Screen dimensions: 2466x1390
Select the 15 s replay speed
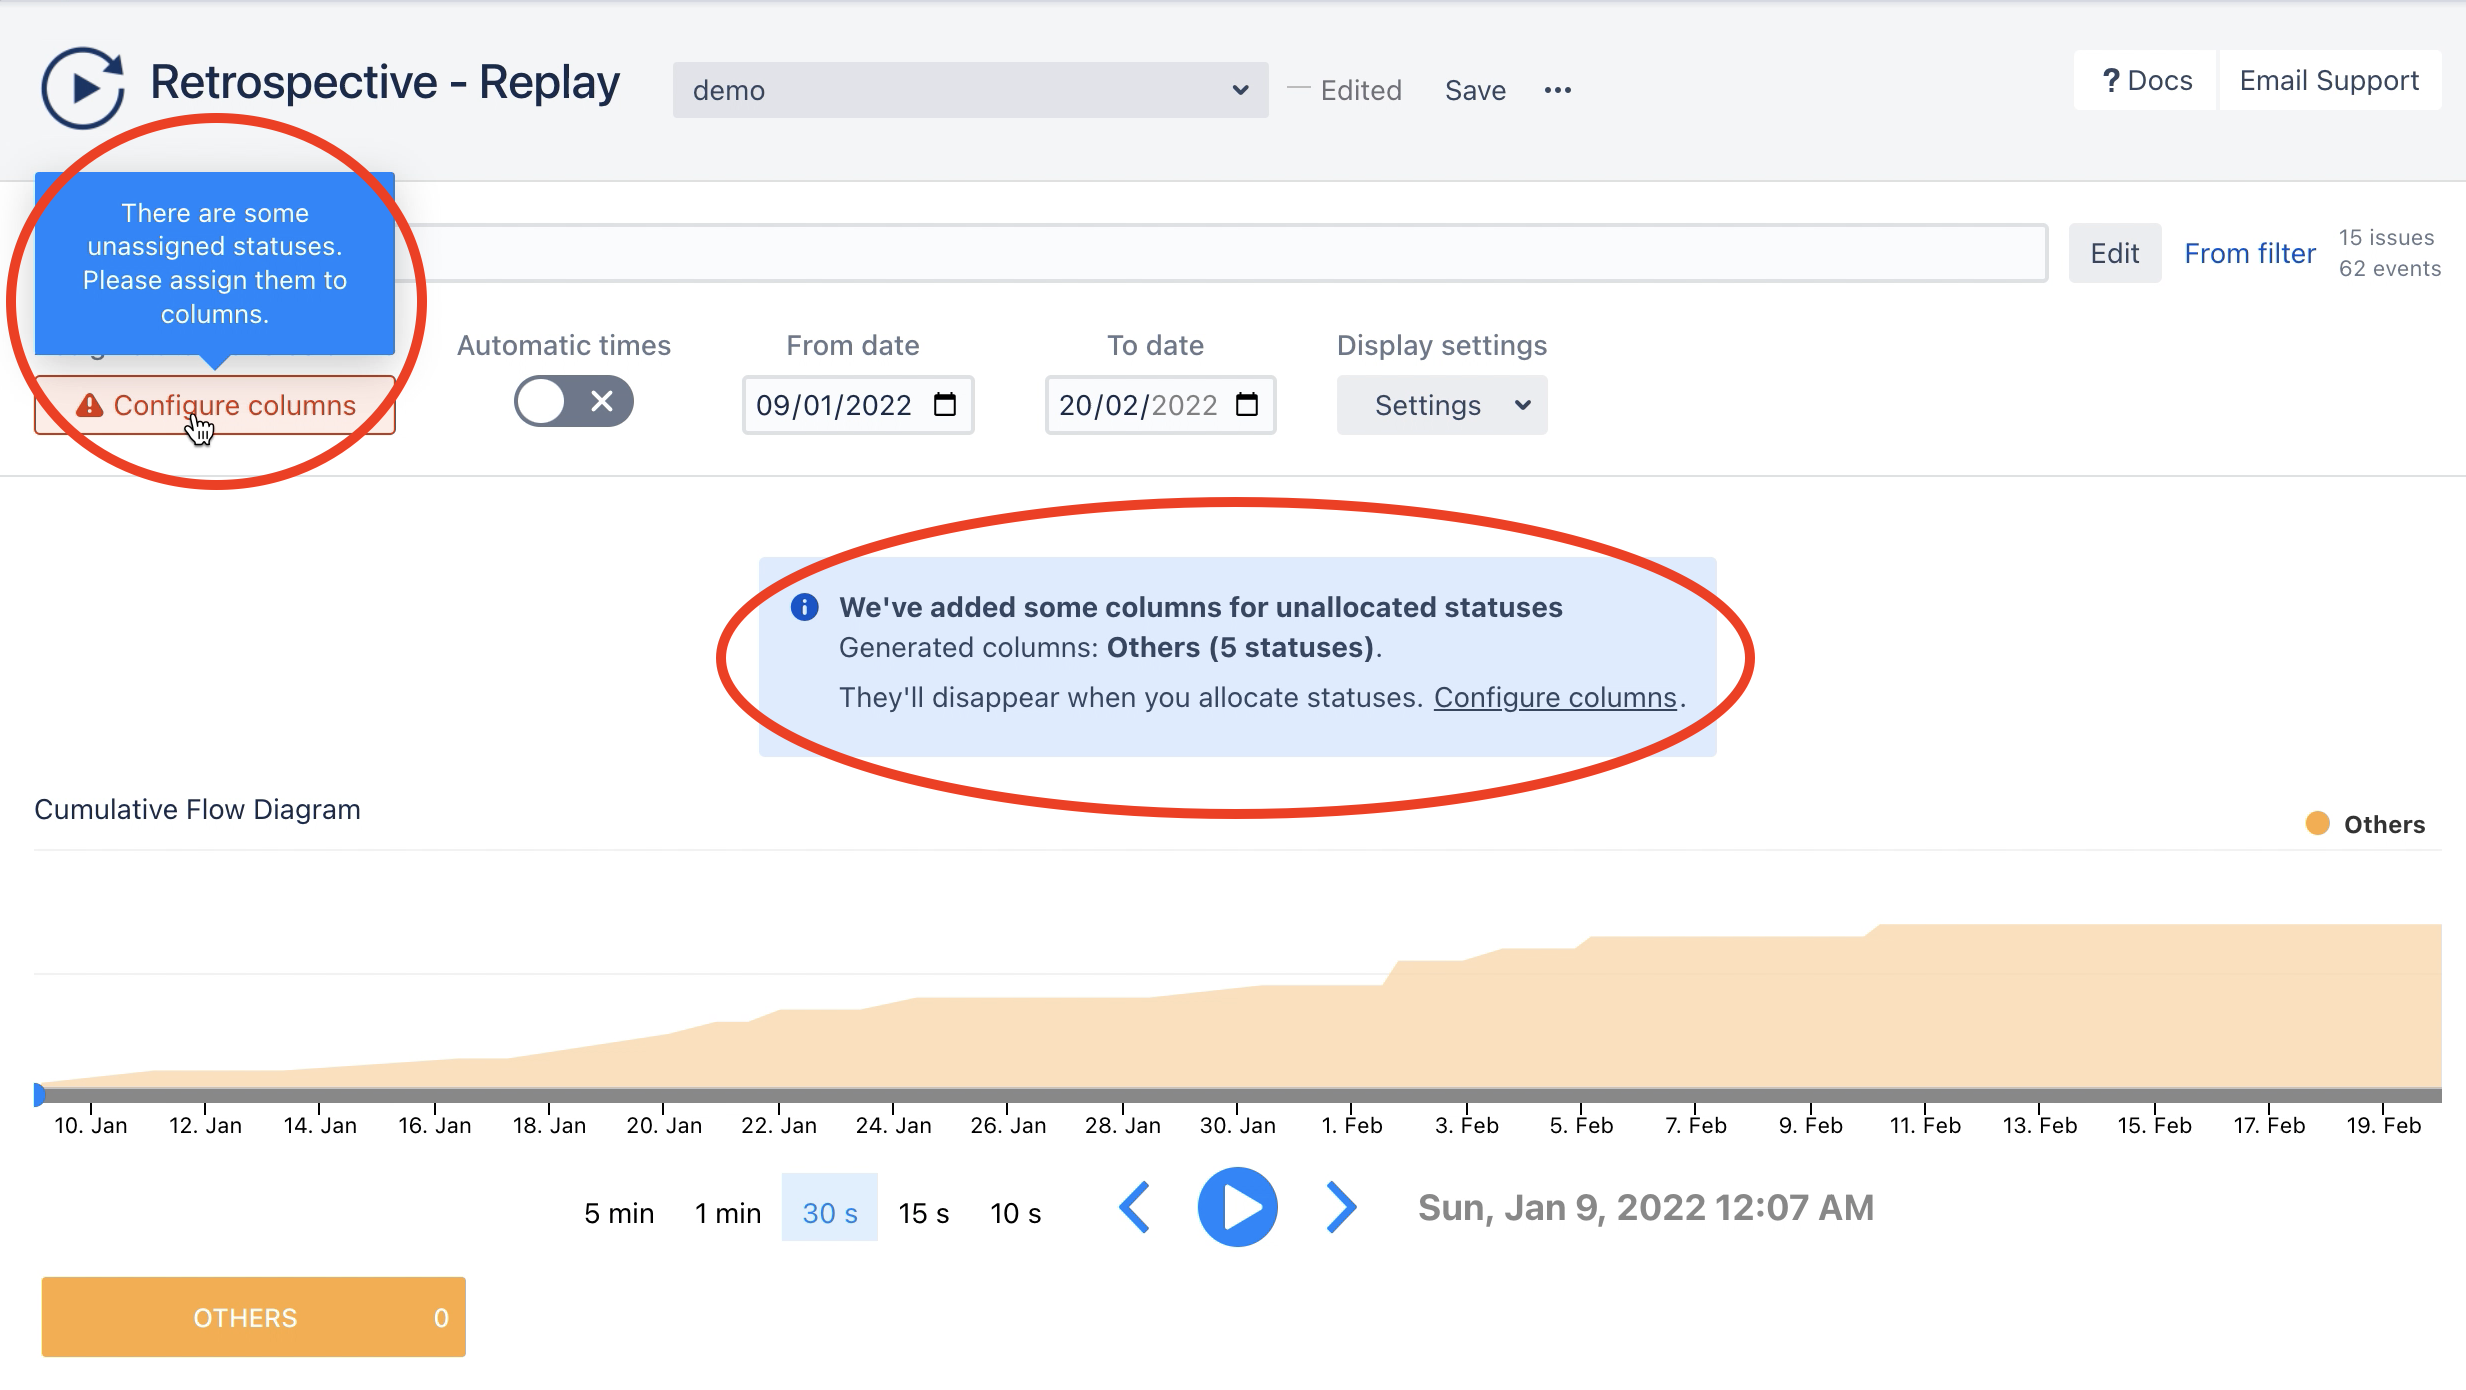924,1213
